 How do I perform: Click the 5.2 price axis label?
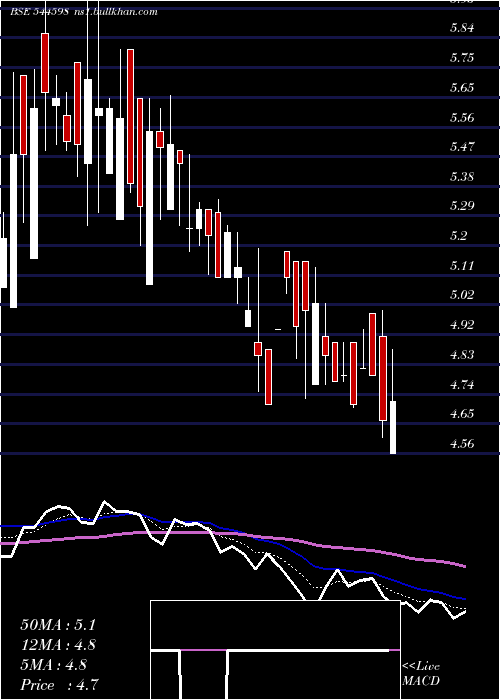(x=459, y=236)
